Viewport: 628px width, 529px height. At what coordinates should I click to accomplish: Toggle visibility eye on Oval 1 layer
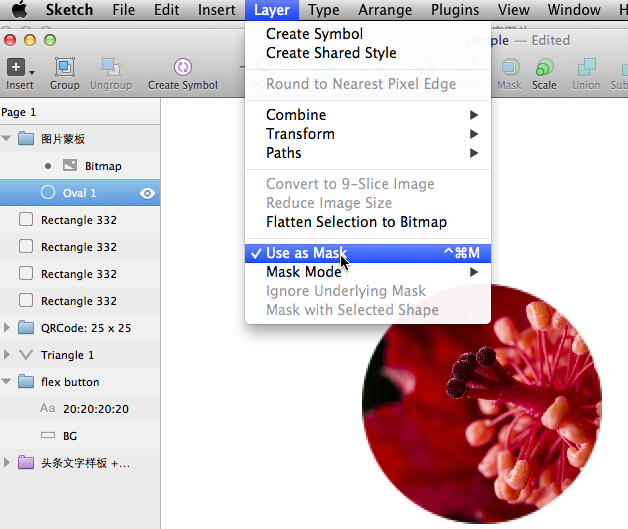[147, 193]
